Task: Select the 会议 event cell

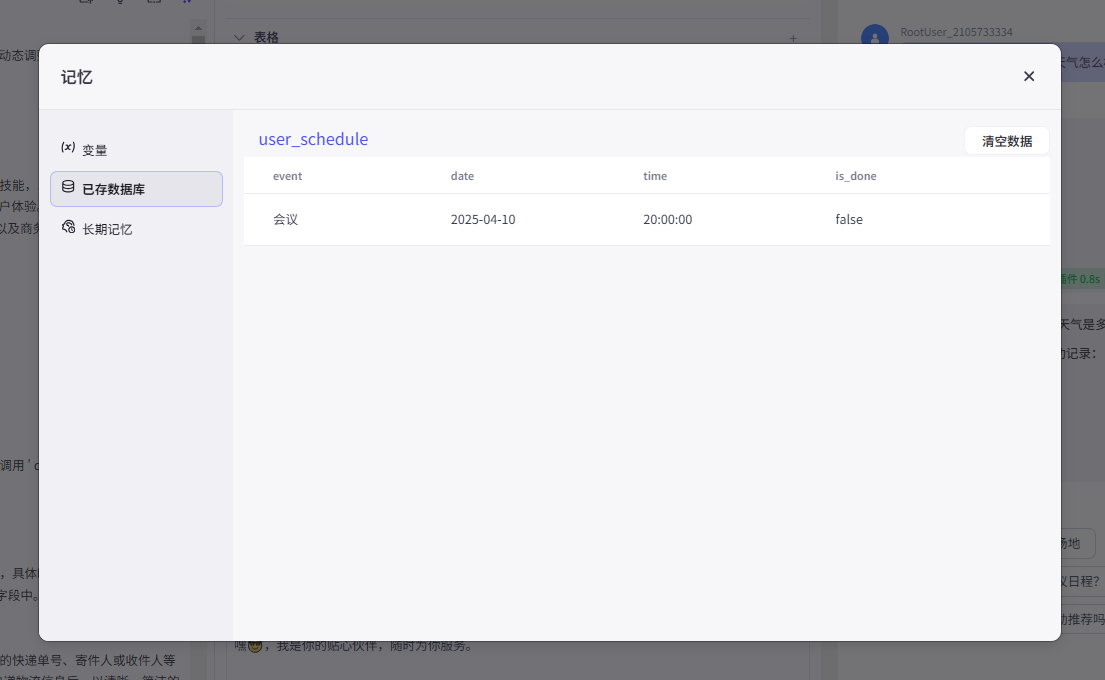Action: pyautogui.click(x=285, y=219)
